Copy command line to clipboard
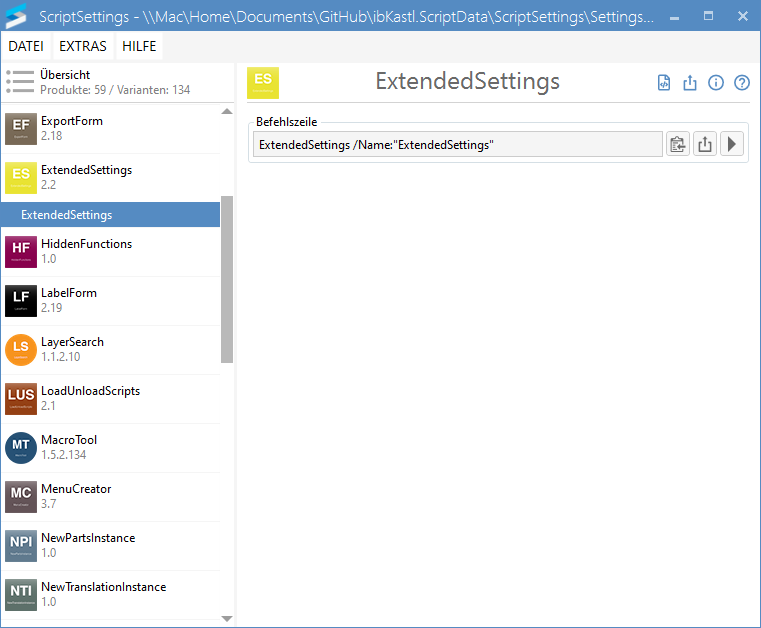This screenshot has width=761, height=628. pos(678,145)
